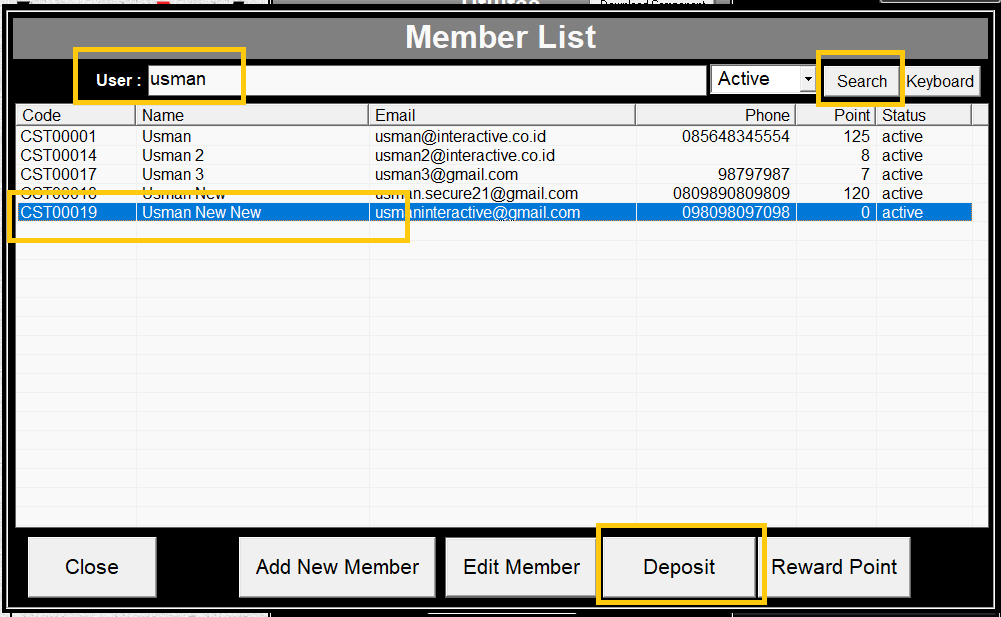
Task: Expand the Active status dropdown
Action: coord(808,79)
